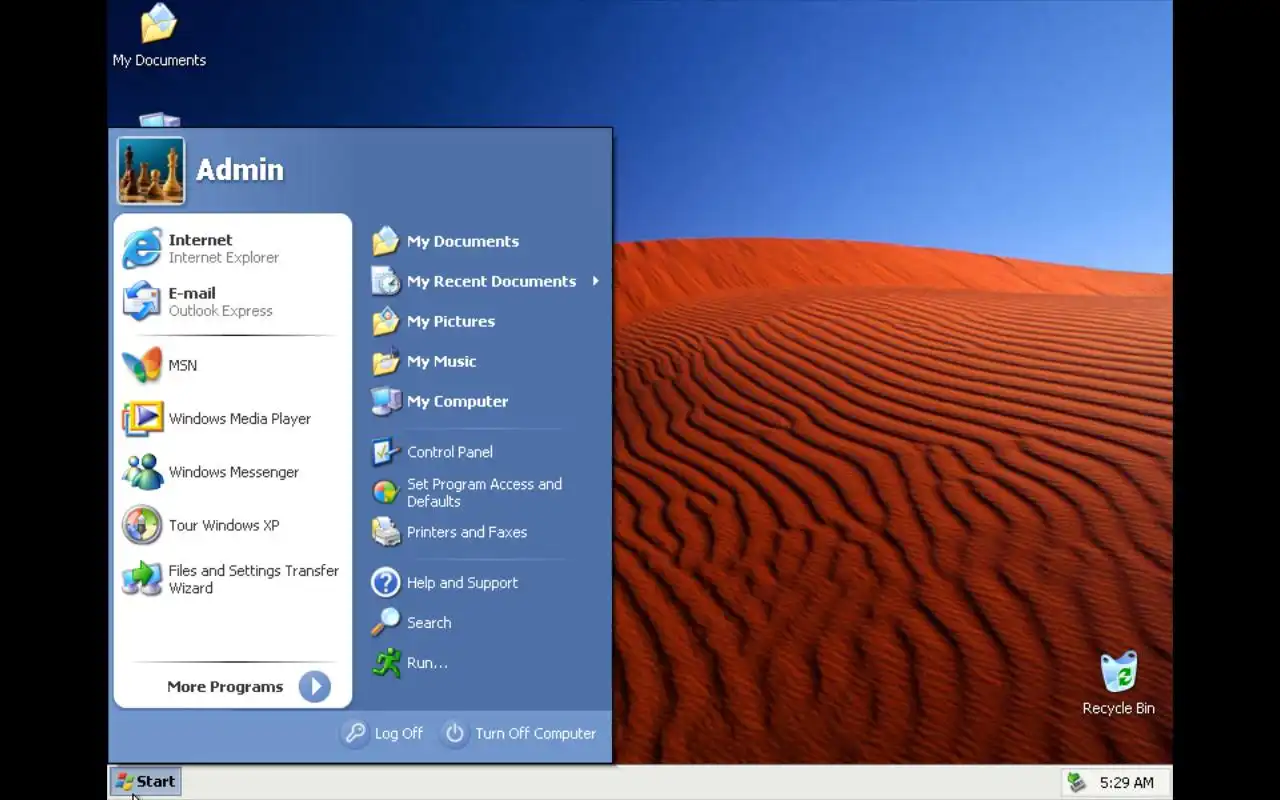Click the Printers and Faxes text label
This screenshot has width=1280, height=800.
point(467,532)
